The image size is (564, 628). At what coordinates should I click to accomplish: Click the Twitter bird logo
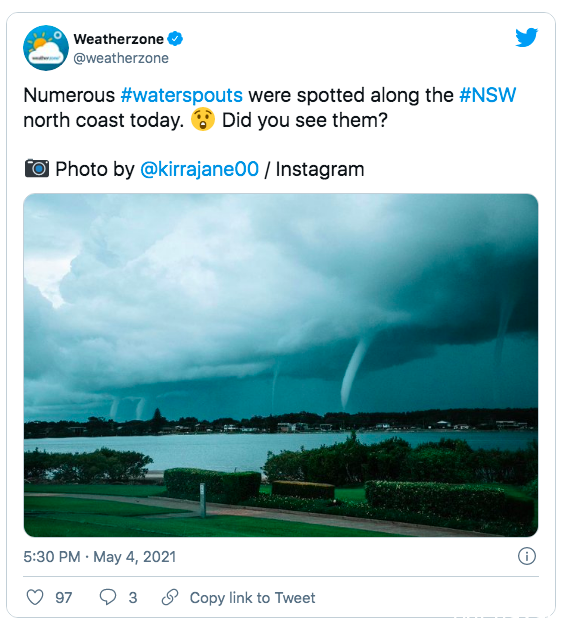526,37
